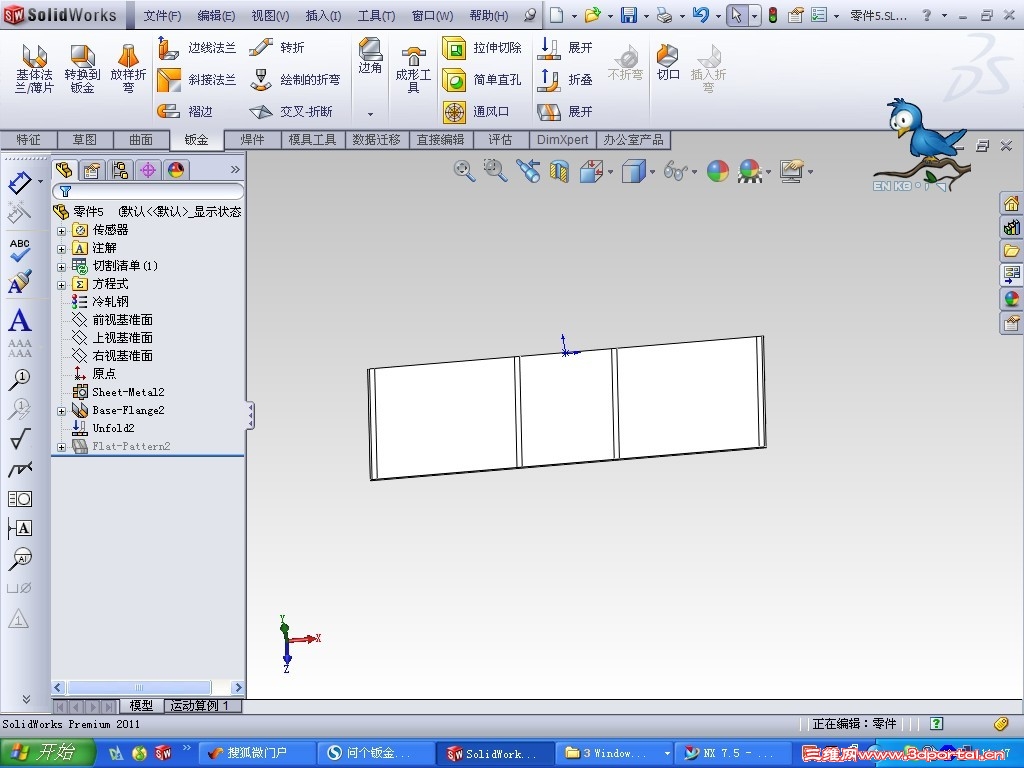Select the Edge Flange tool (边线法兰)
1024x768 pixels.
click(197, 48)
